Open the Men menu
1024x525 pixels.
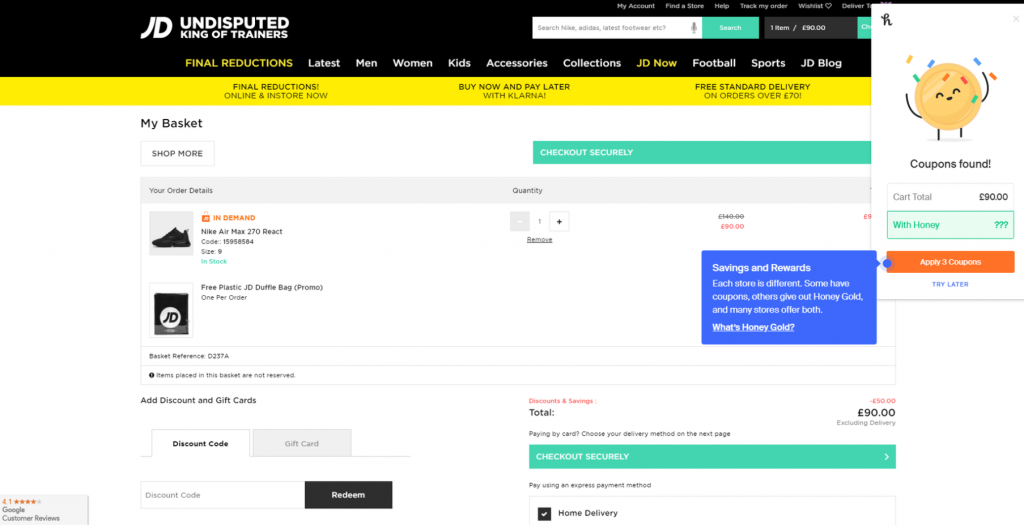click(x=366, y=63)
